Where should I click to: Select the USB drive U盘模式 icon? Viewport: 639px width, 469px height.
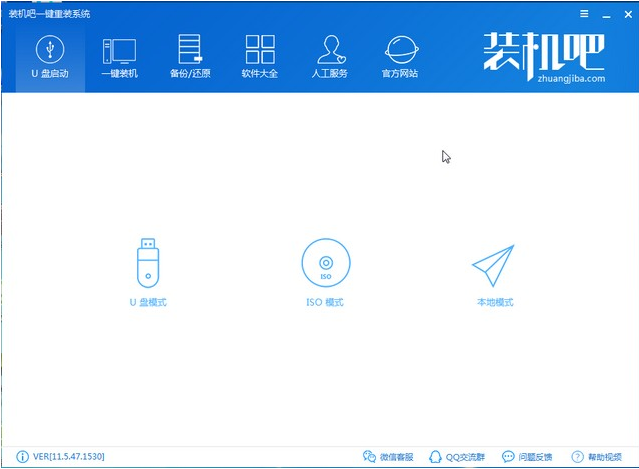tap(148, 261)
